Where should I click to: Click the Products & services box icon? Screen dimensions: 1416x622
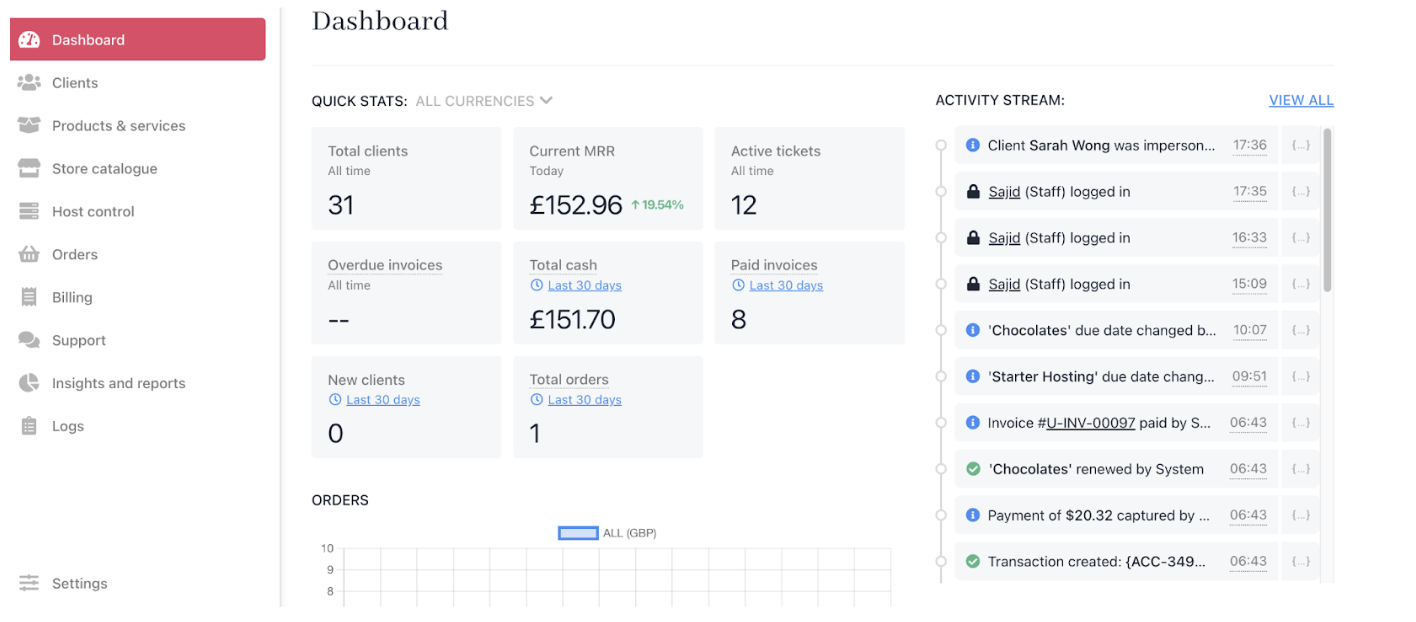29,126
